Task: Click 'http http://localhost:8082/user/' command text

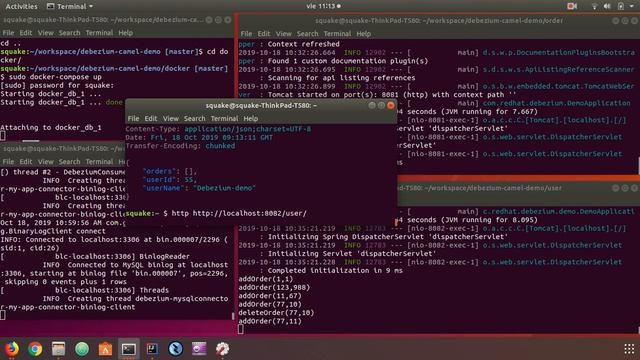Action: [239, 213]
